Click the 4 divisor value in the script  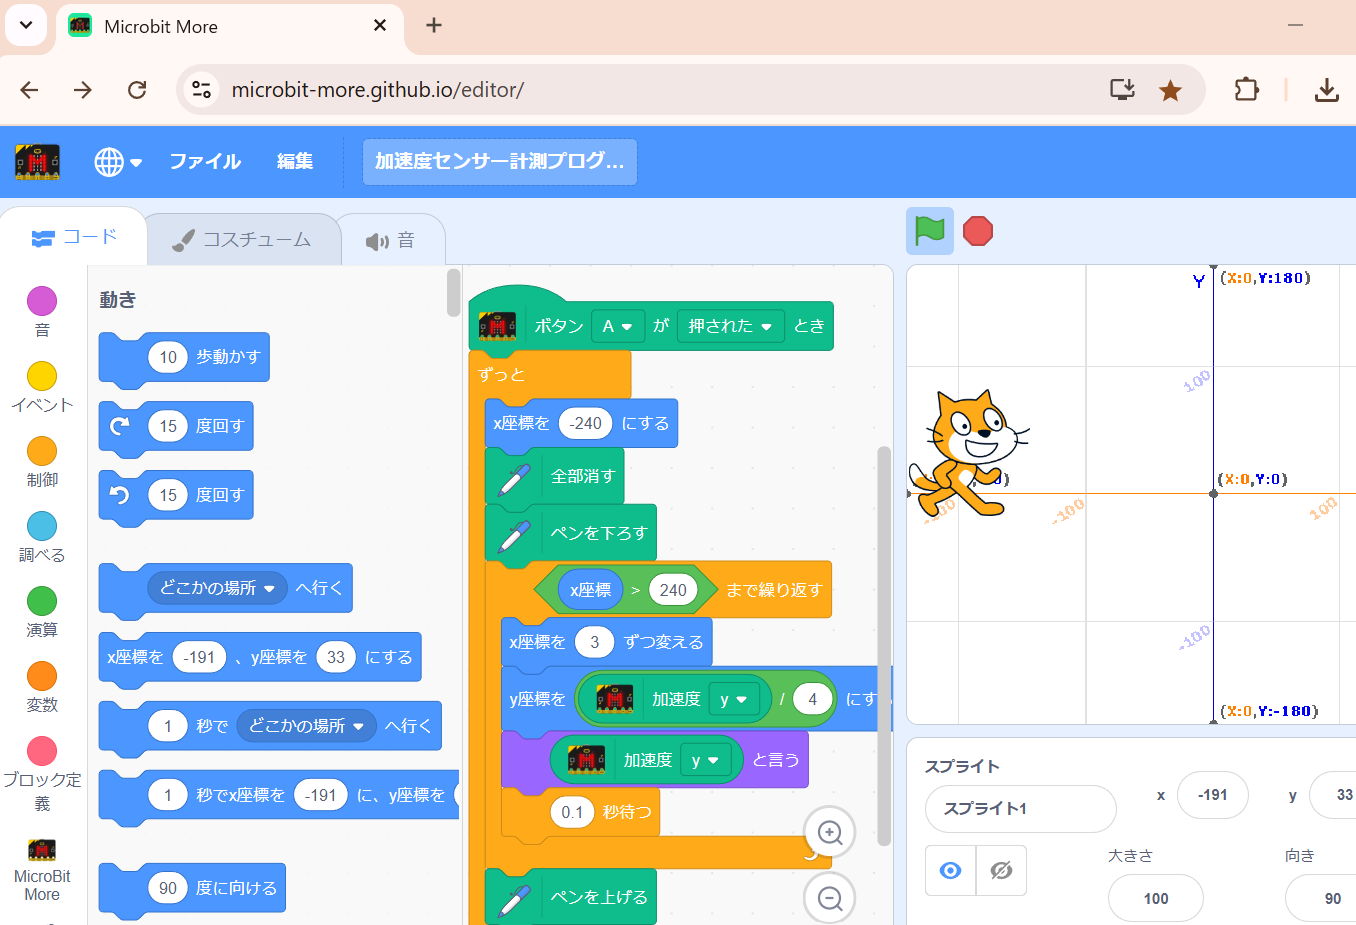coord(812,699)
